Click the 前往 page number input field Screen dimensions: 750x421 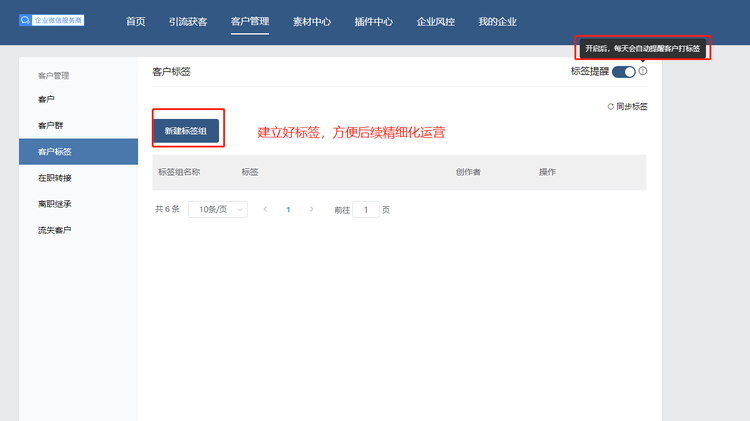(x=366, y=210)
